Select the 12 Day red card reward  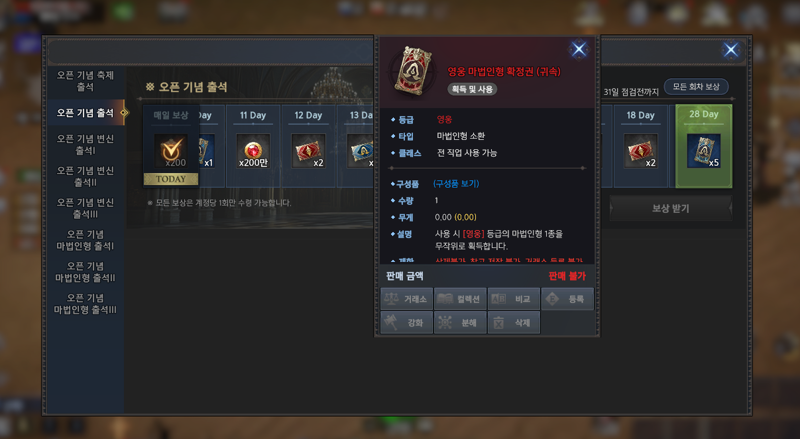[308, 151]
